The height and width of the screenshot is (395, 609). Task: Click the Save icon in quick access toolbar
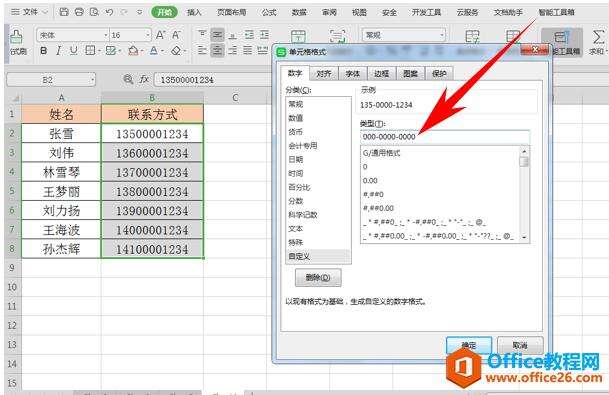click(64, 12)
